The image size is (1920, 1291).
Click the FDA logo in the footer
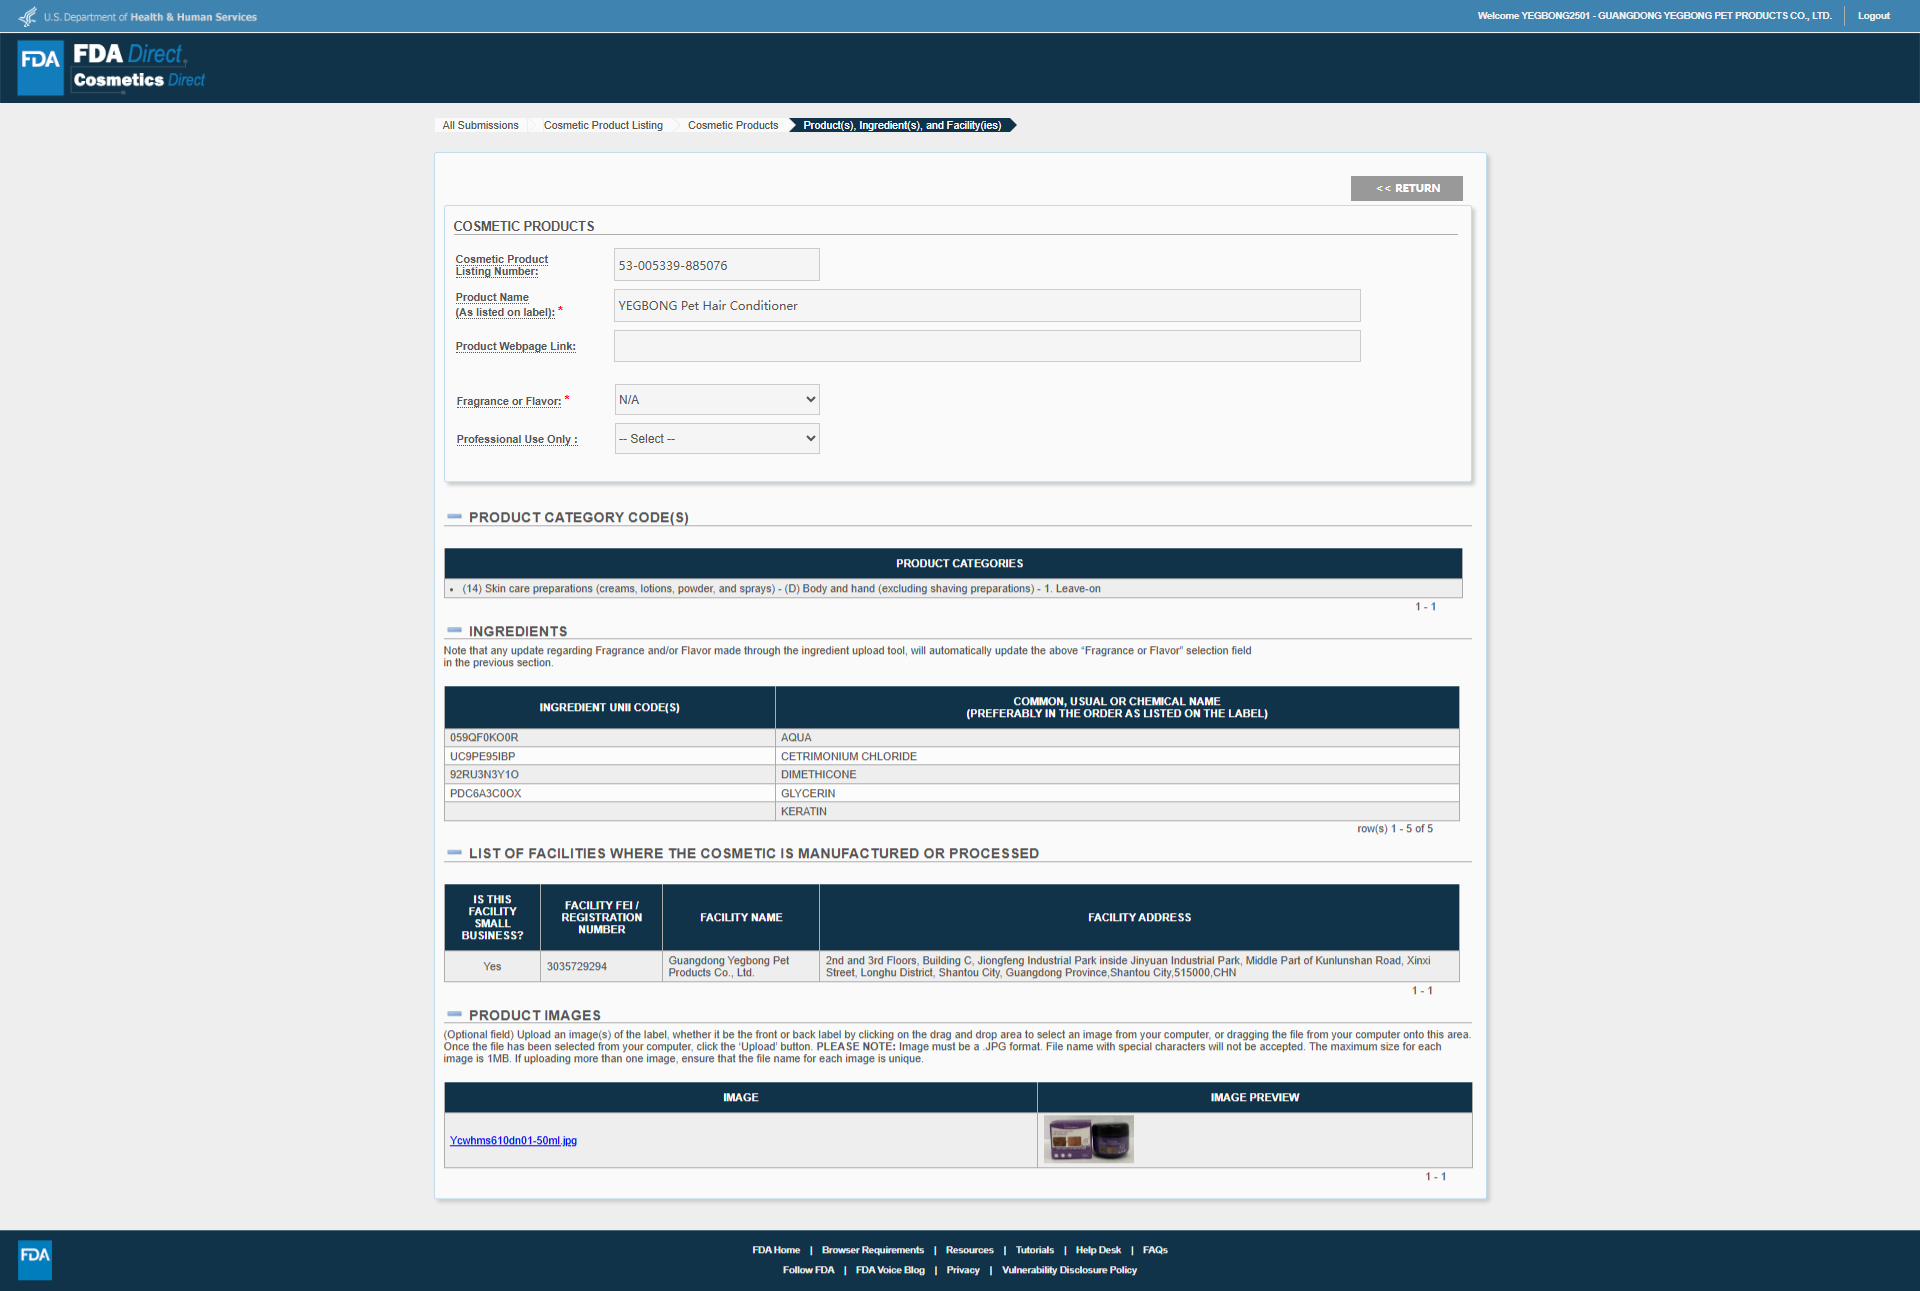(35, 1260)
